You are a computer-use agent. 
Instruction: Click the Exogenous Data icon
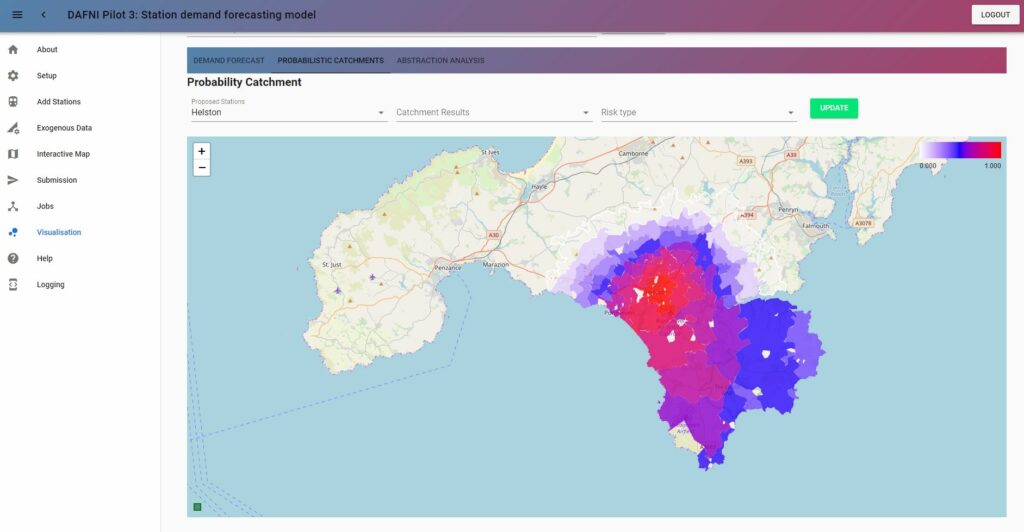tap(13, 128)
